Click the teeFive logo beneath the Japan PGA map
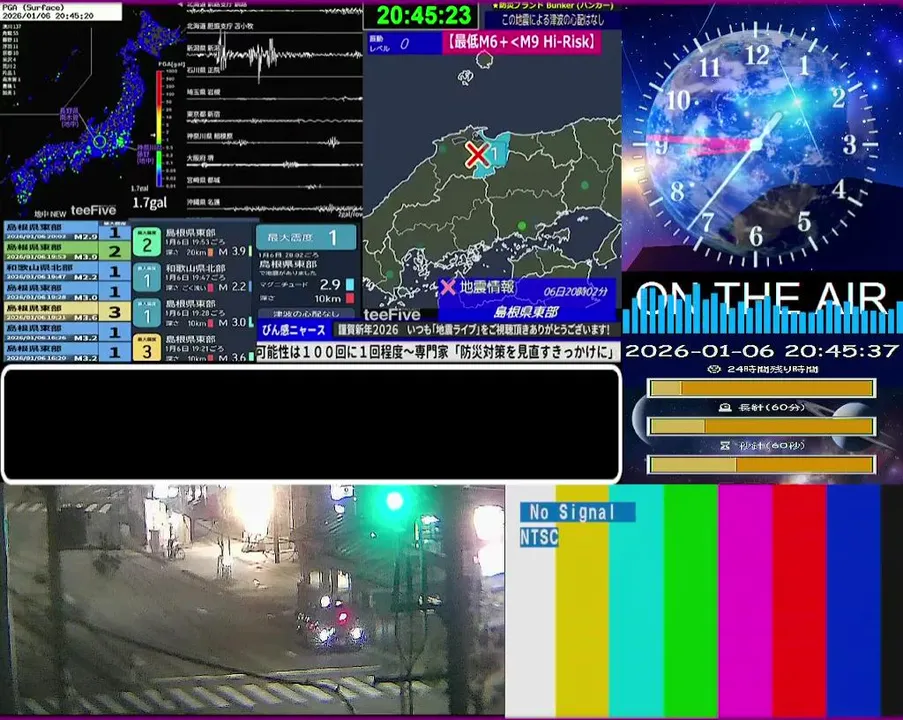 coord(93,210)
